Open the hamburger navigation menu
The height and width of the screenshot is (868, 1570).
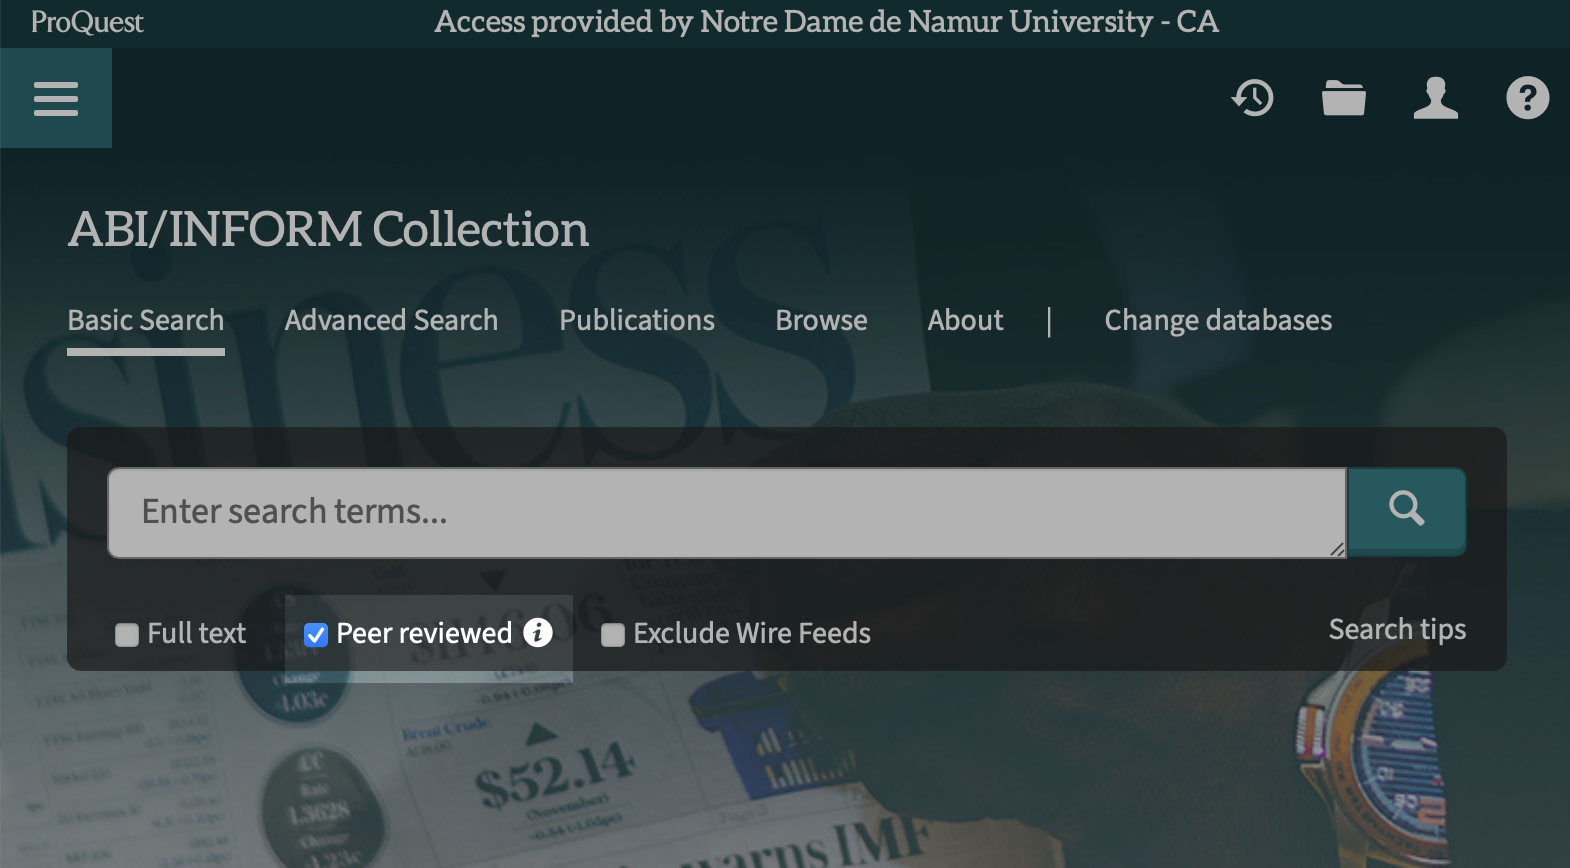pos(56,98)
